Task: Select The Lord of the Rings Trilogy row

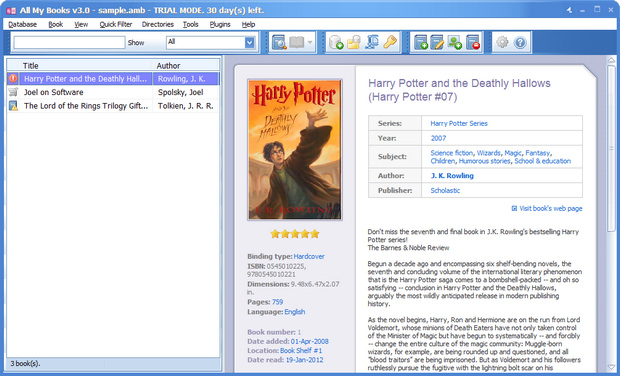Action: 113,106
